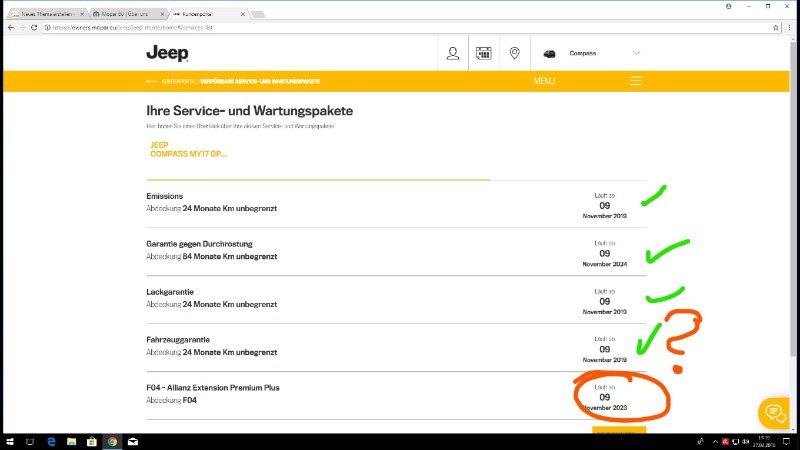800x450 pixels.
Task: Open the orange chat support bubble
Action: 773,412
